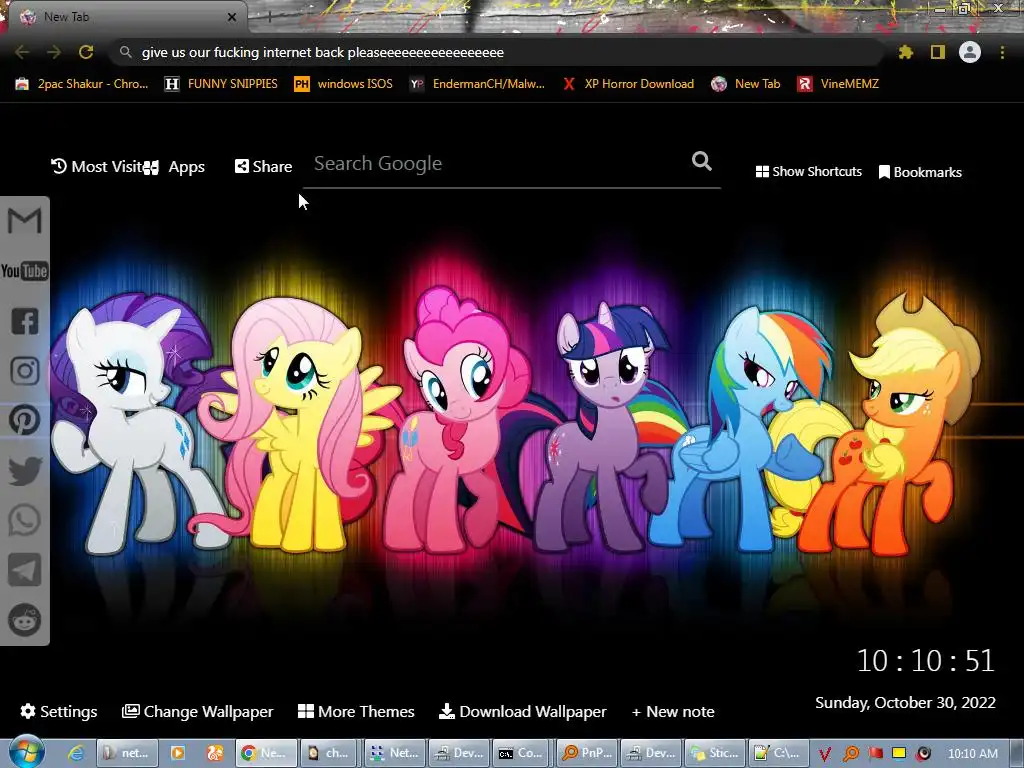
Task: Open 2pac Shakur bookmark
Action: [82, 84]
